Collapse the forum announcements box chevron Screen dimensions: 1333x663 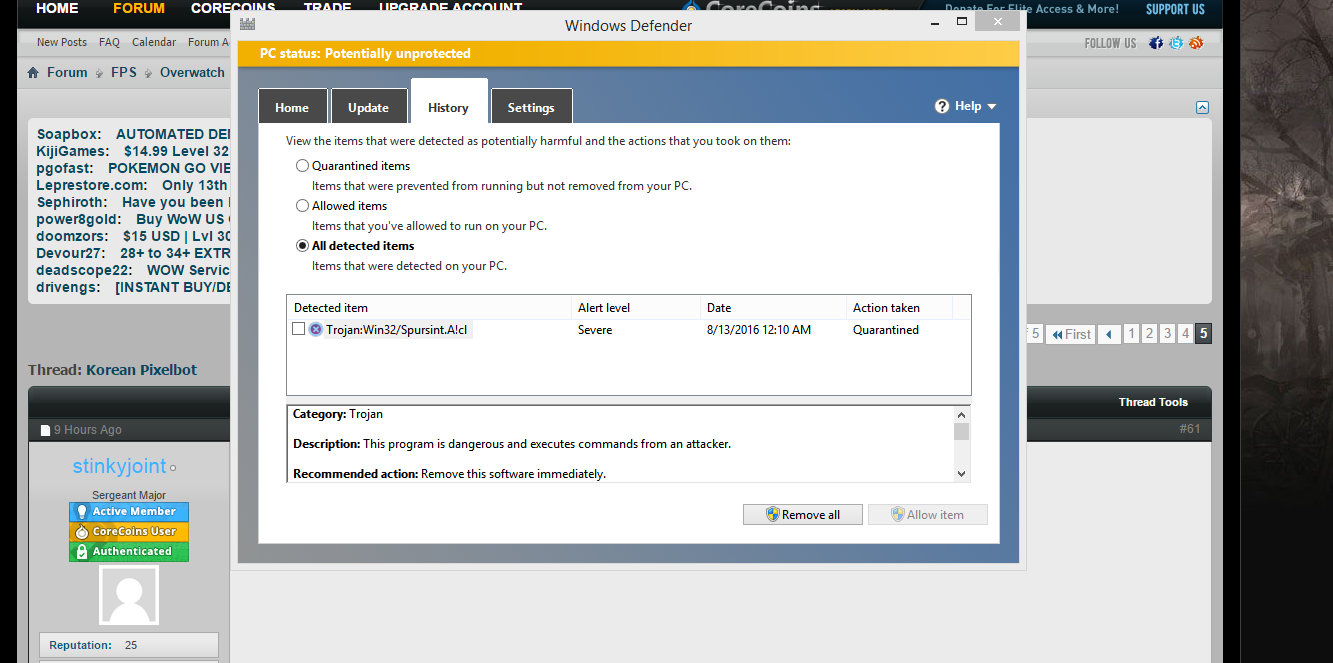tap(1202, 107)
